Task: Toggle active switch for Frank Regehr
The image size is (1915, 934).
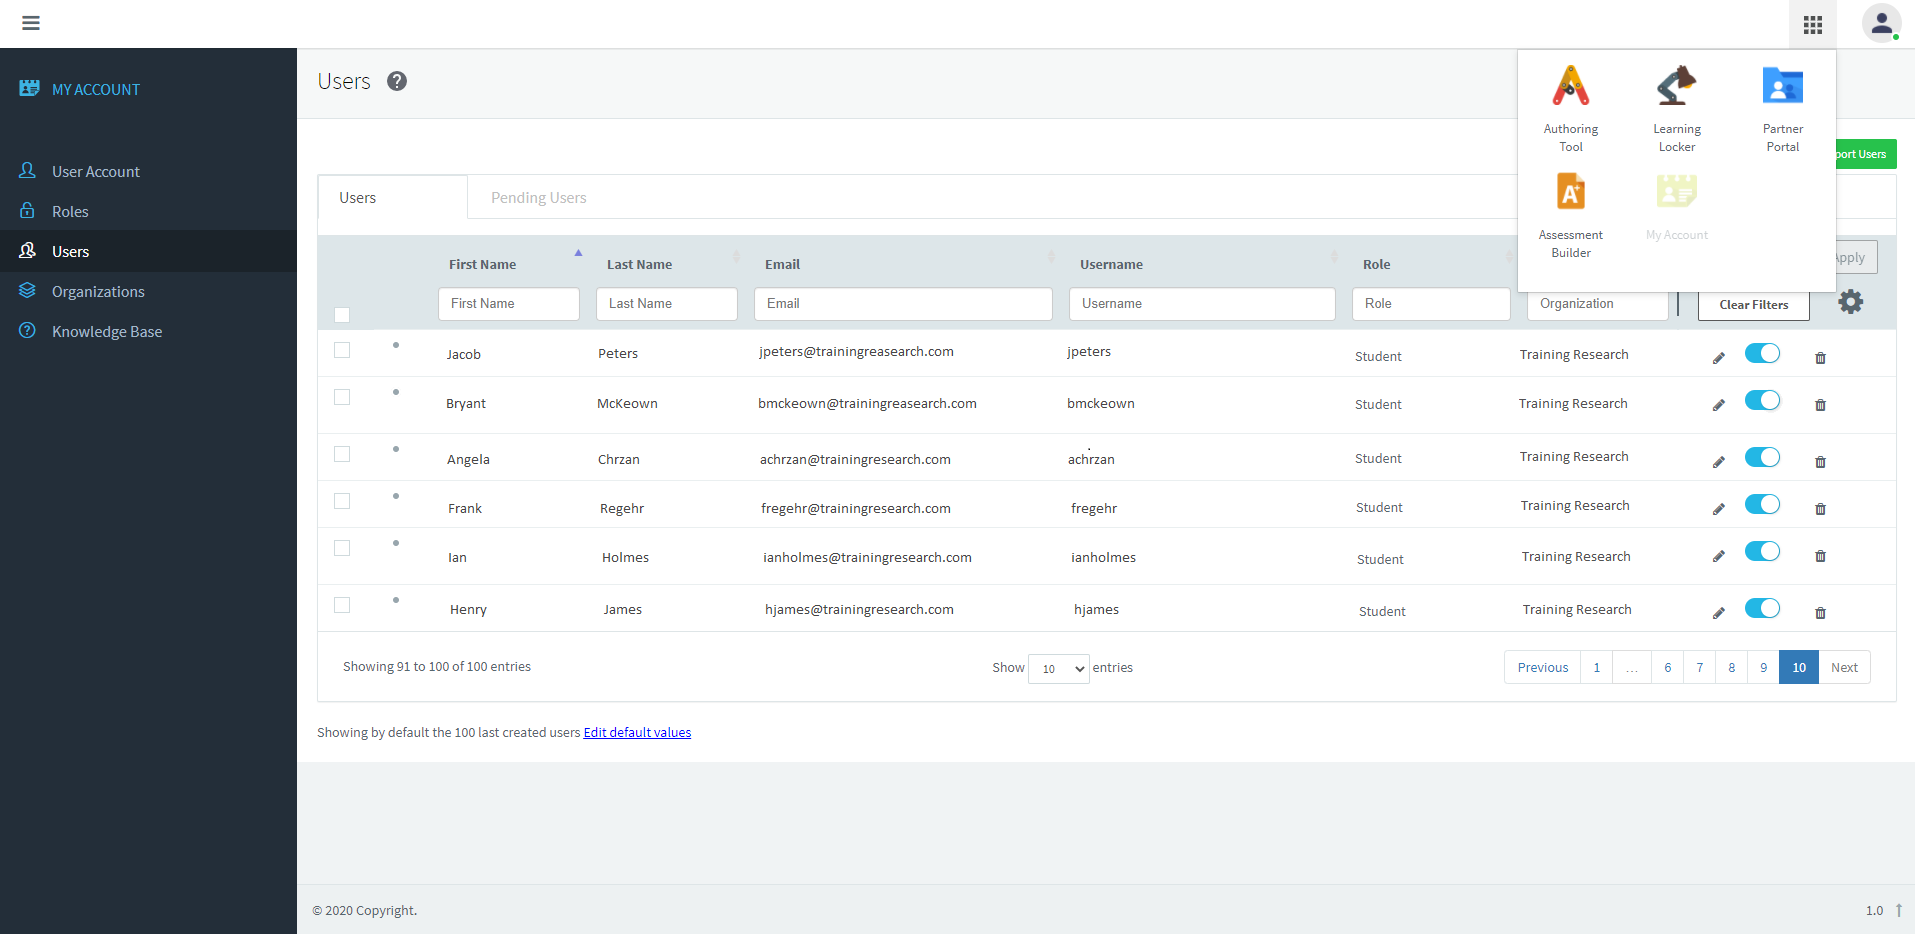Action: click(x=1762, y=504)
